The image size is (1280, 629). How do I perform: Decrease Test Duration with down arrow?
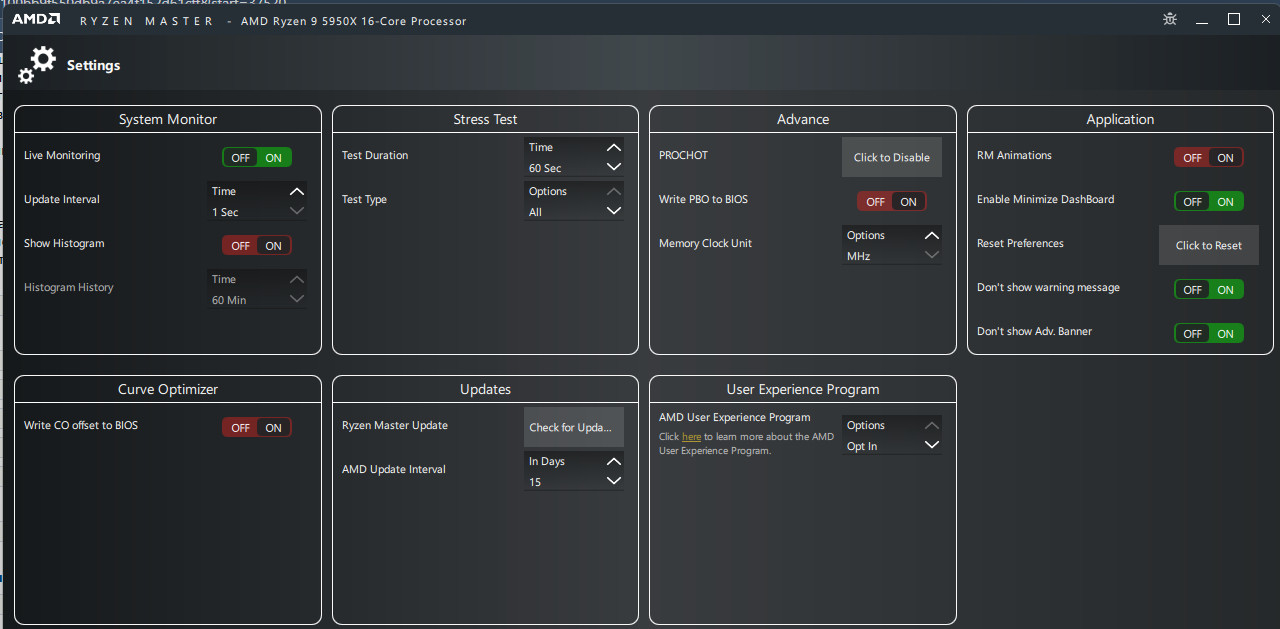[614, 167]
